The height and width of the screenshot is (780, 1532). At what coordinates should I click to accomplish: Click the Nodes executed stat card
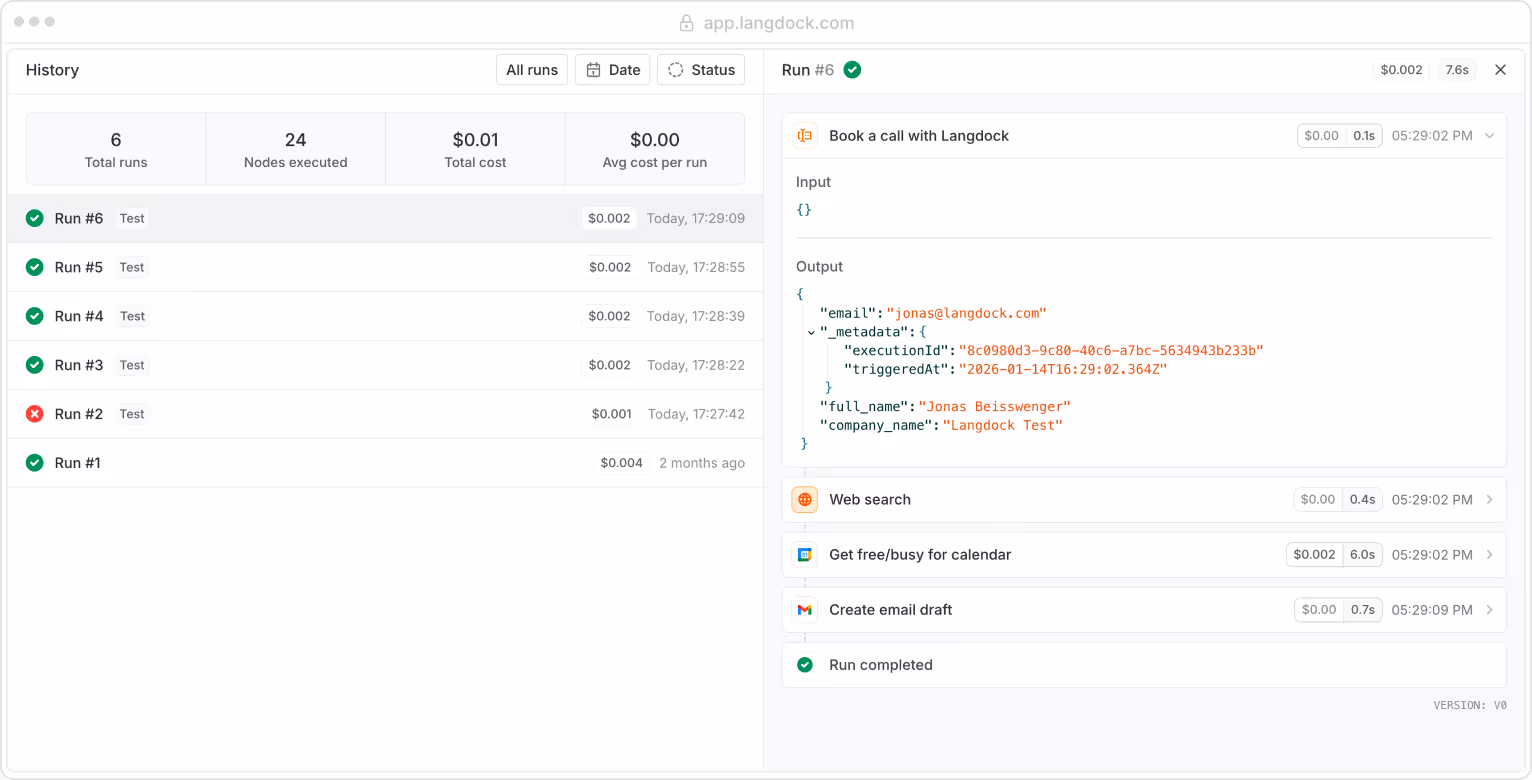(x=296, y=149)
